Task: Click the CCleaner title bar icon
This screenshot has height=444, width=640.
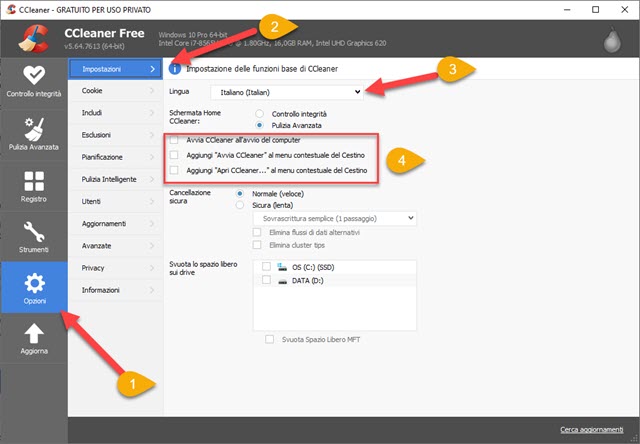Action: coord(11,9)
